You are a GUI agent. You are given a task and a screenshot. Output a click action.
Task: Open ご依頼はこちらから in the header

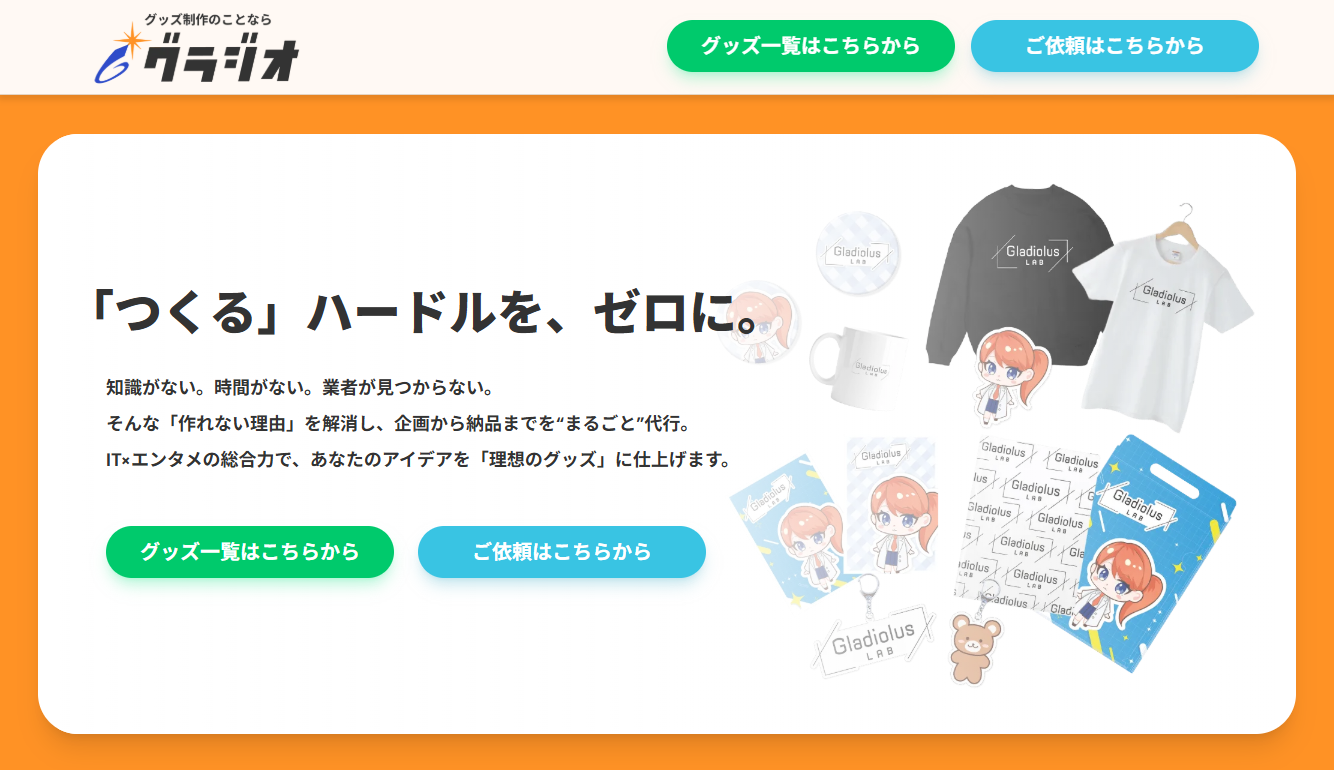(1115, 46)
